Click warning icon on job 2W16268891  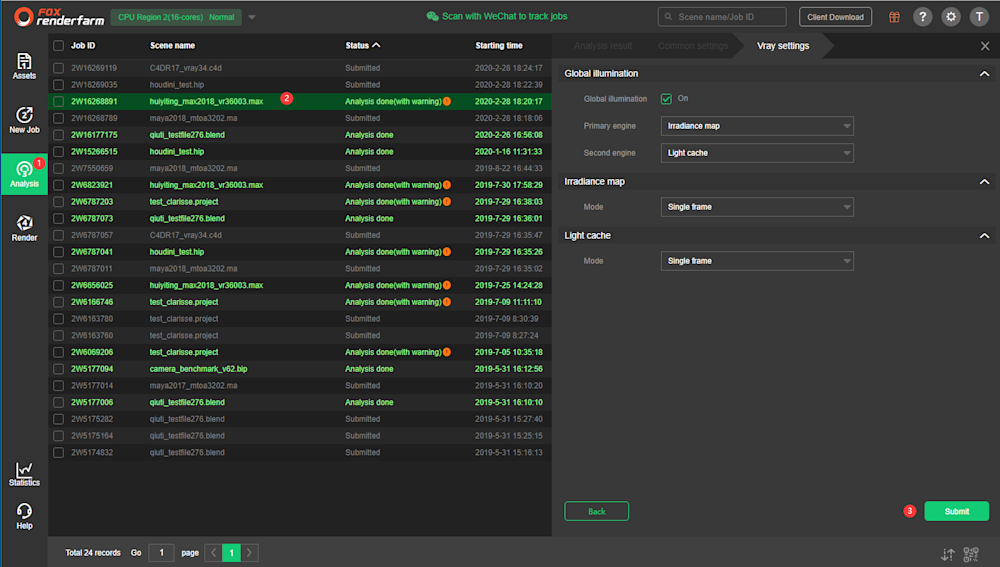pos(447,101)
